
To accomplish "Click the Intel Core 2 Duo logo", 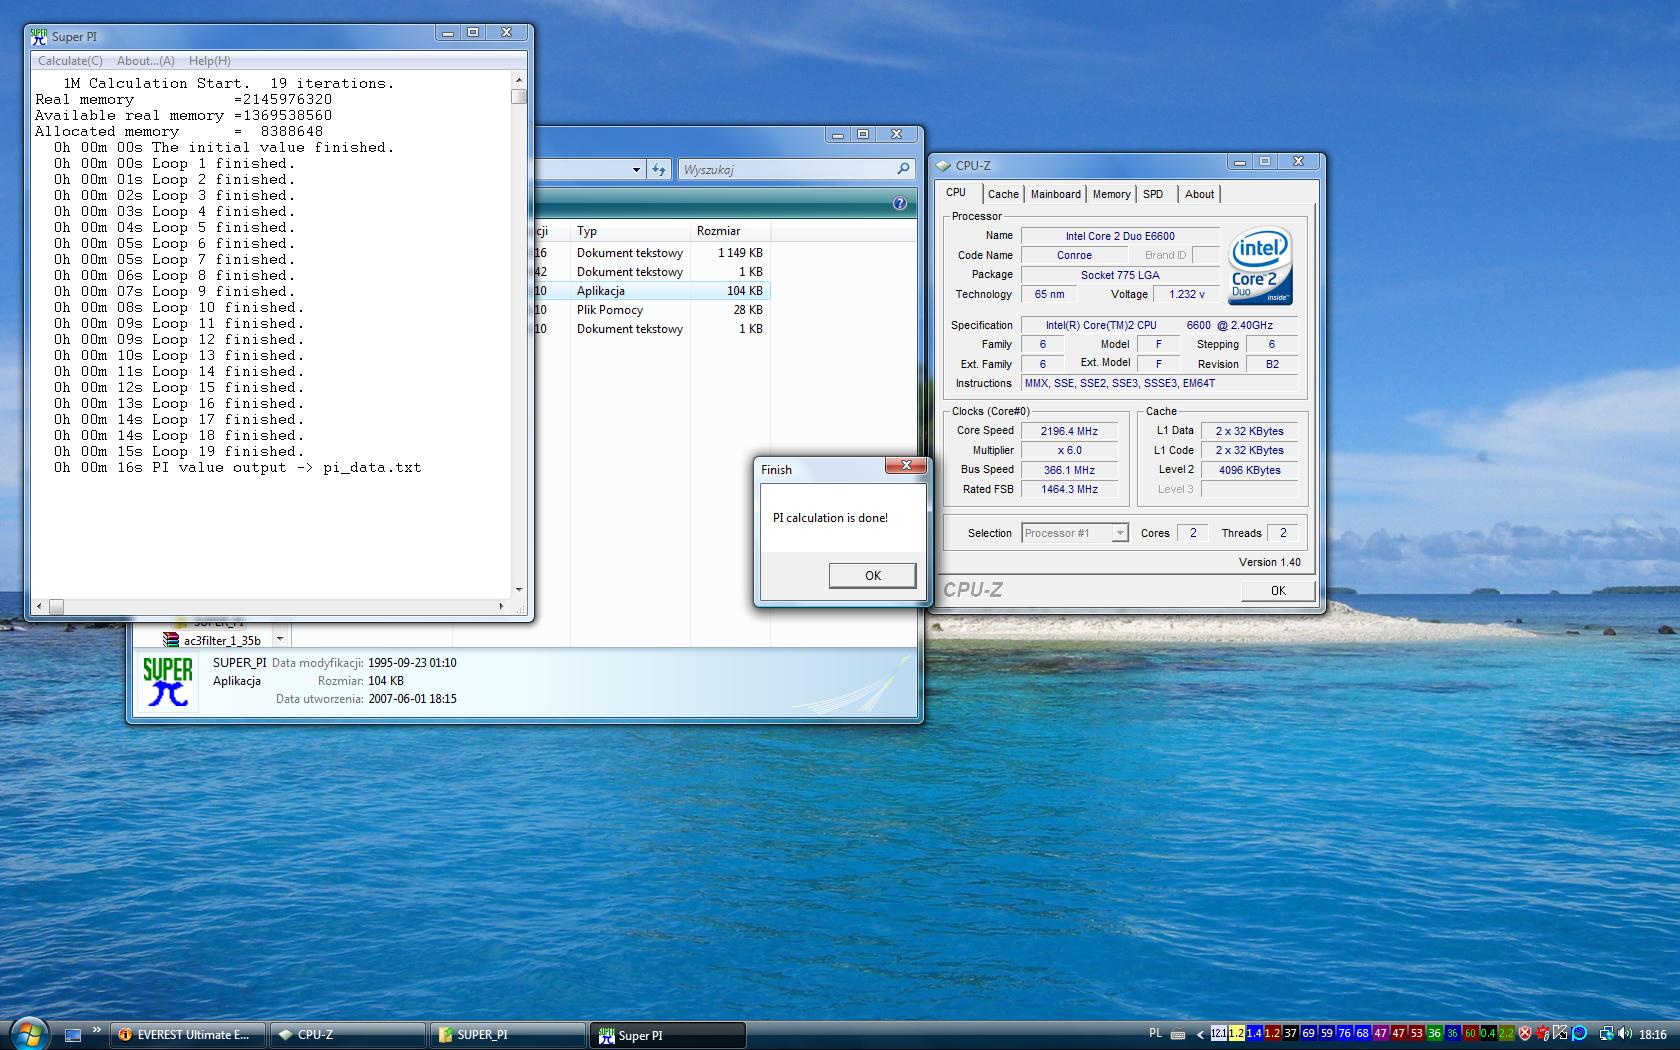I will click(1260, 265).
